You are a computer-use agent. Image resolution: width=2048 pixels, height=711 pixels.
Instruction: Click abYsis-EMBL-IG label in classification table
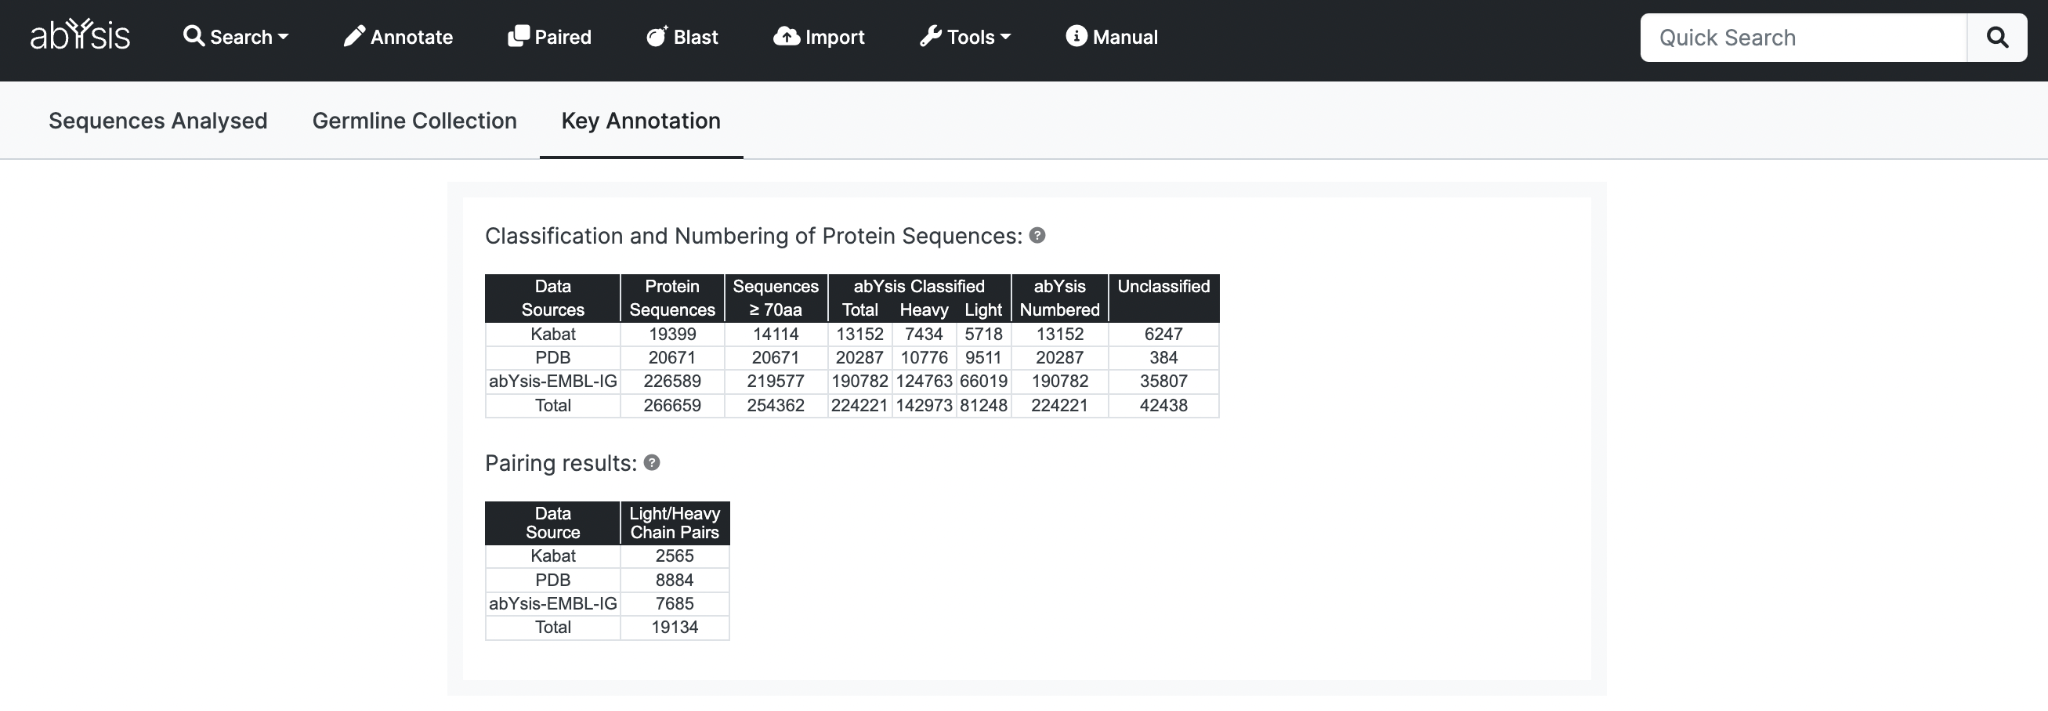[x=553, y=381]
